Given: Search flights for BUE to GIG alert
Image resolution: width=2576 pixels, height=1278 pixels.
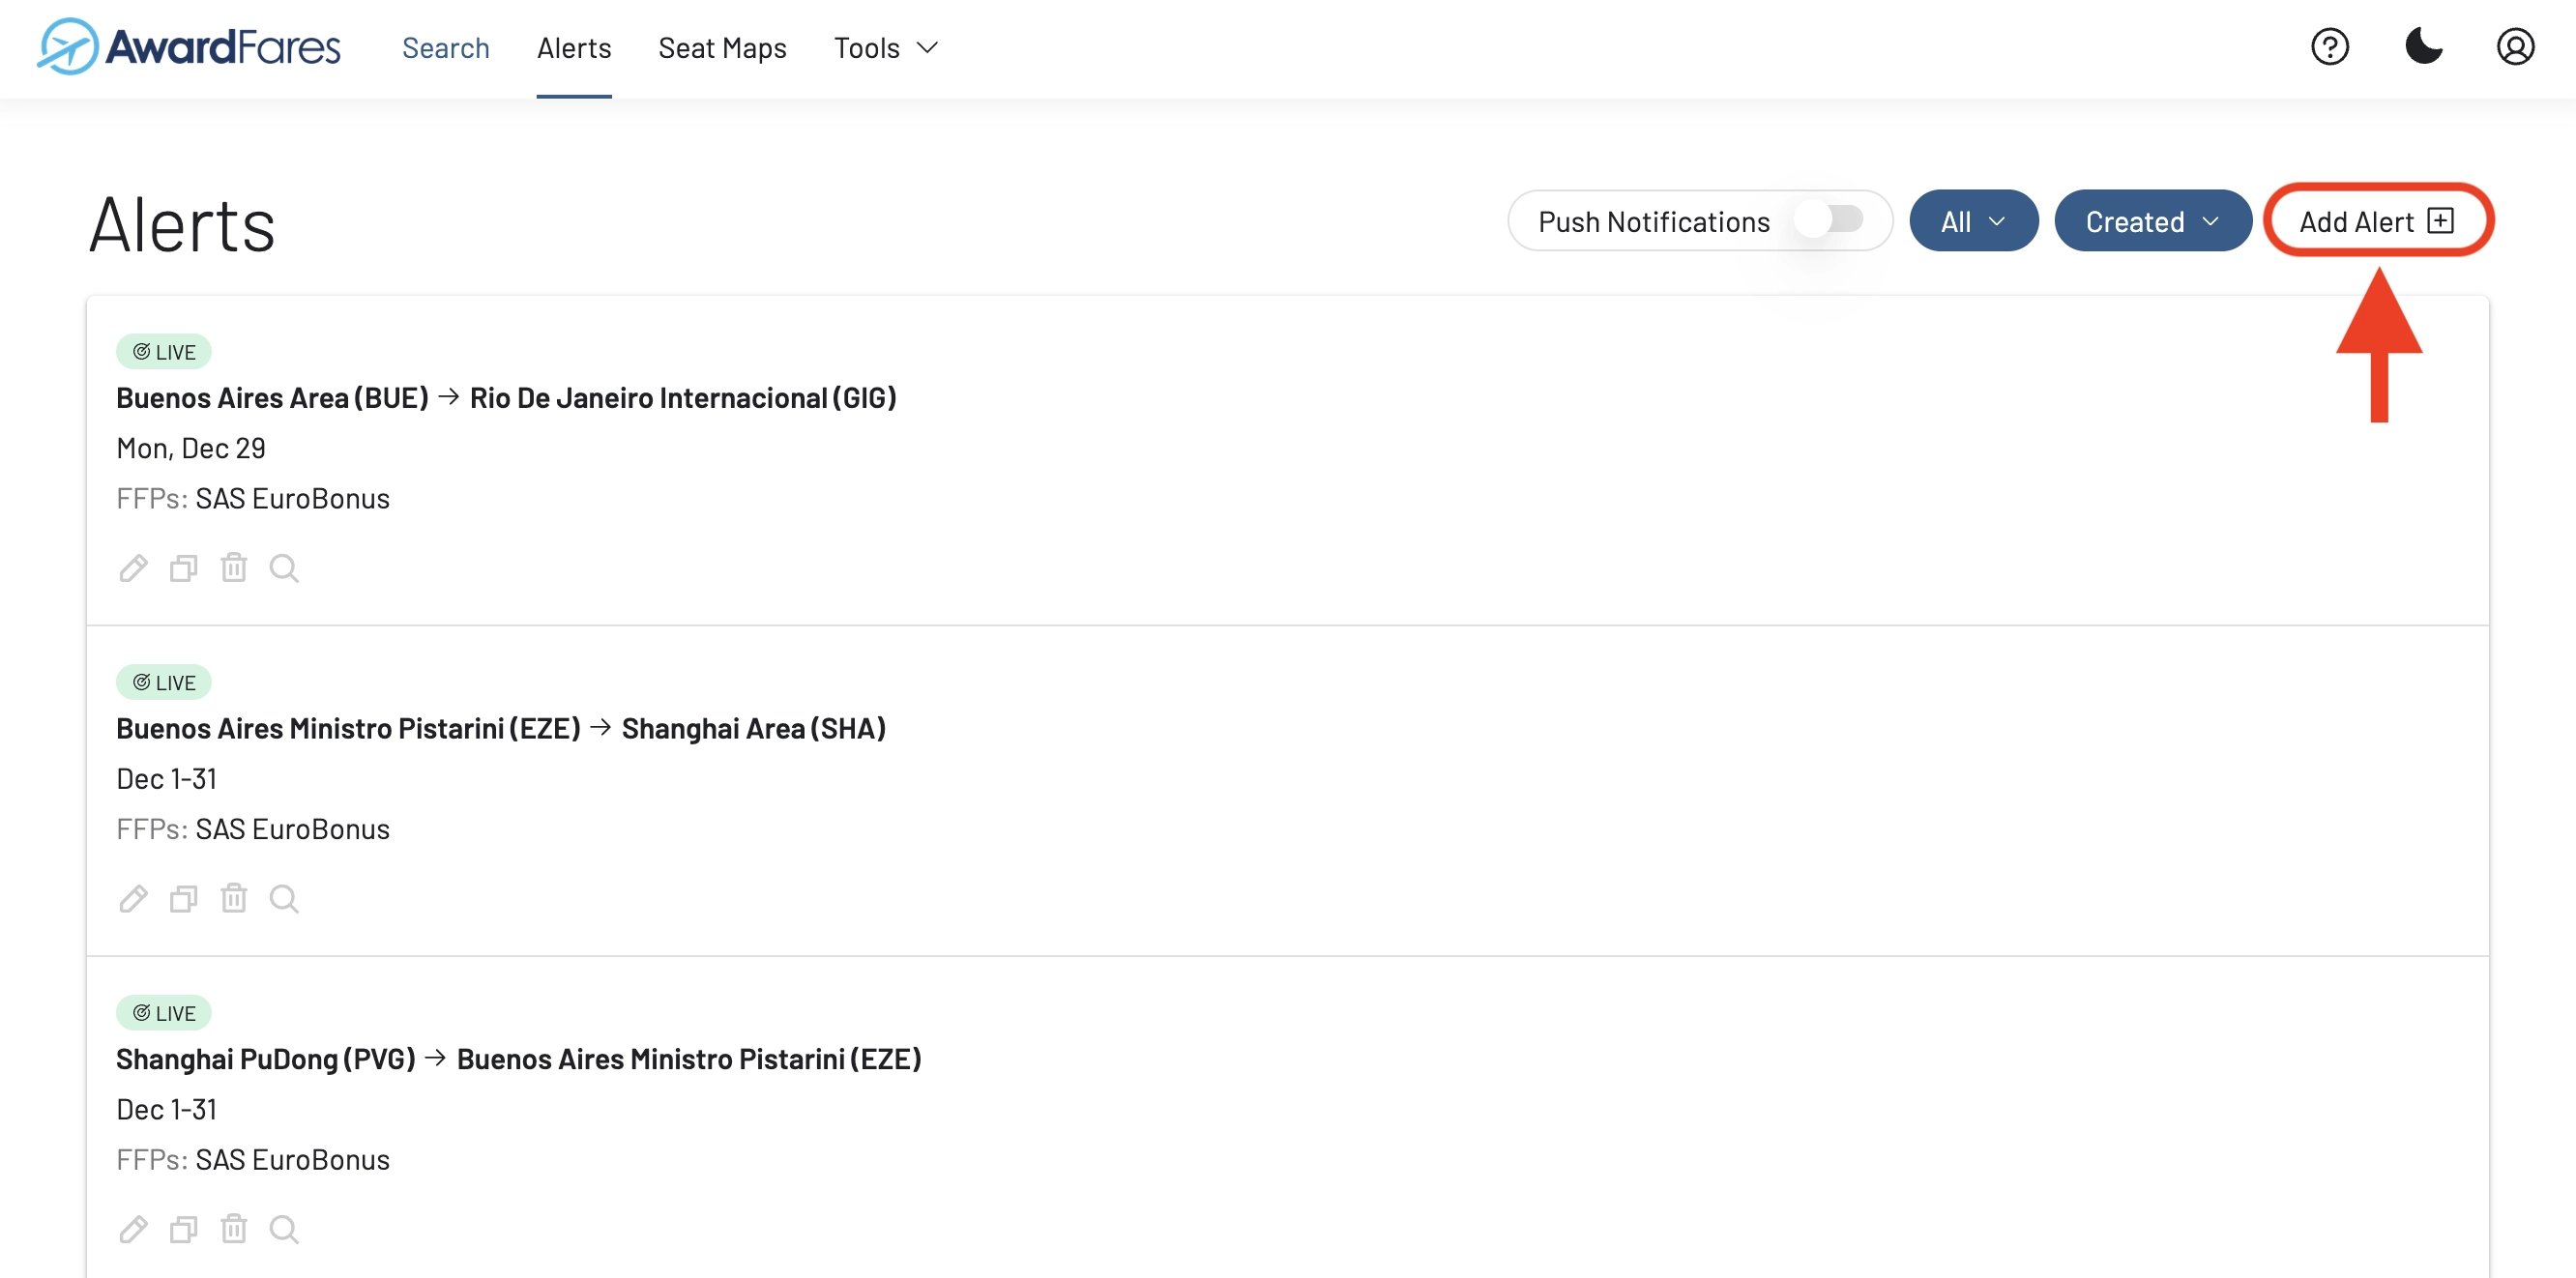Looking at the screenshot, I should point(284,568).
